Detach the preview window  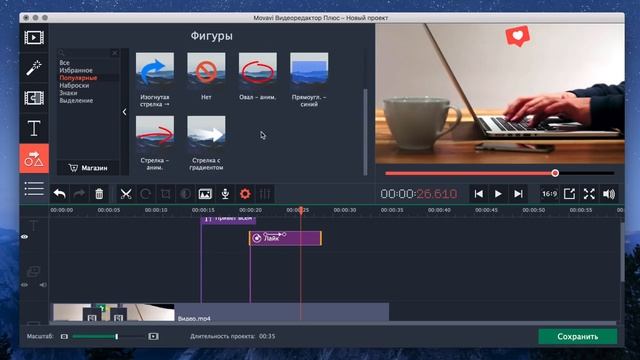tap(569, 194)
